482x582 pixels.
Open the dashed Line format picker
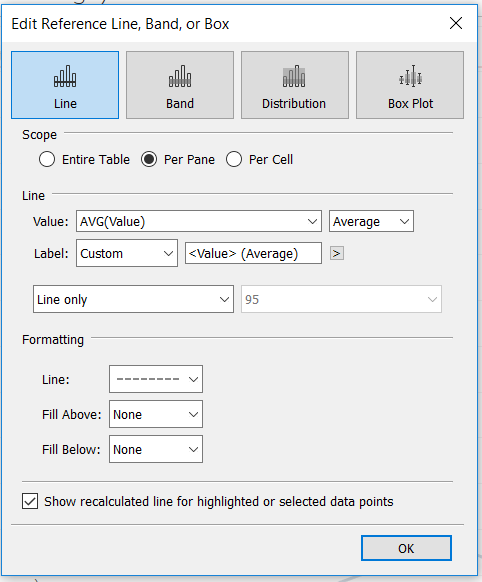[156, 379]
